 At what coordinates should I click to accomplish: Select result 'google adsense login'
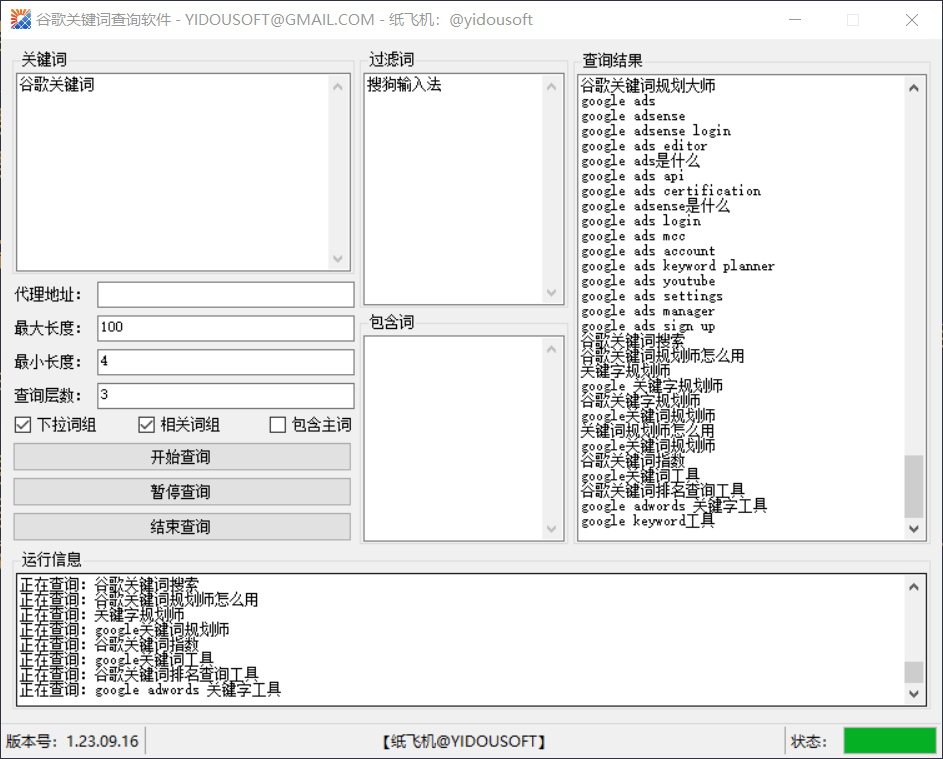pyautogui.click(x=656, y=131)
